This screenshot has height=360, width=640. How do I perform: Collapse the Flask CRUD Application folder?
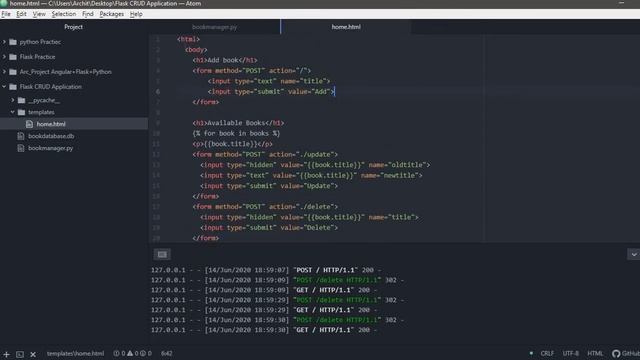click(x=4, y=87)
